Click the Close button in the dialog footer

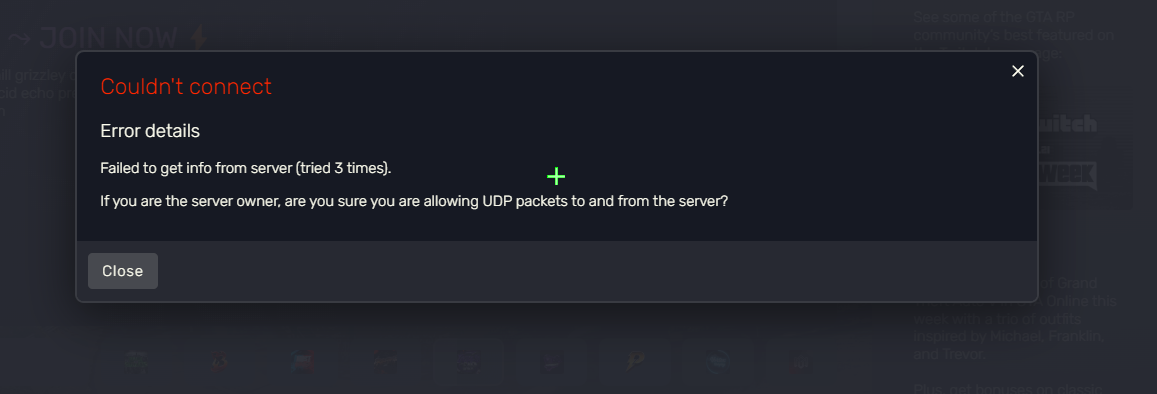[x=122, y=271]
